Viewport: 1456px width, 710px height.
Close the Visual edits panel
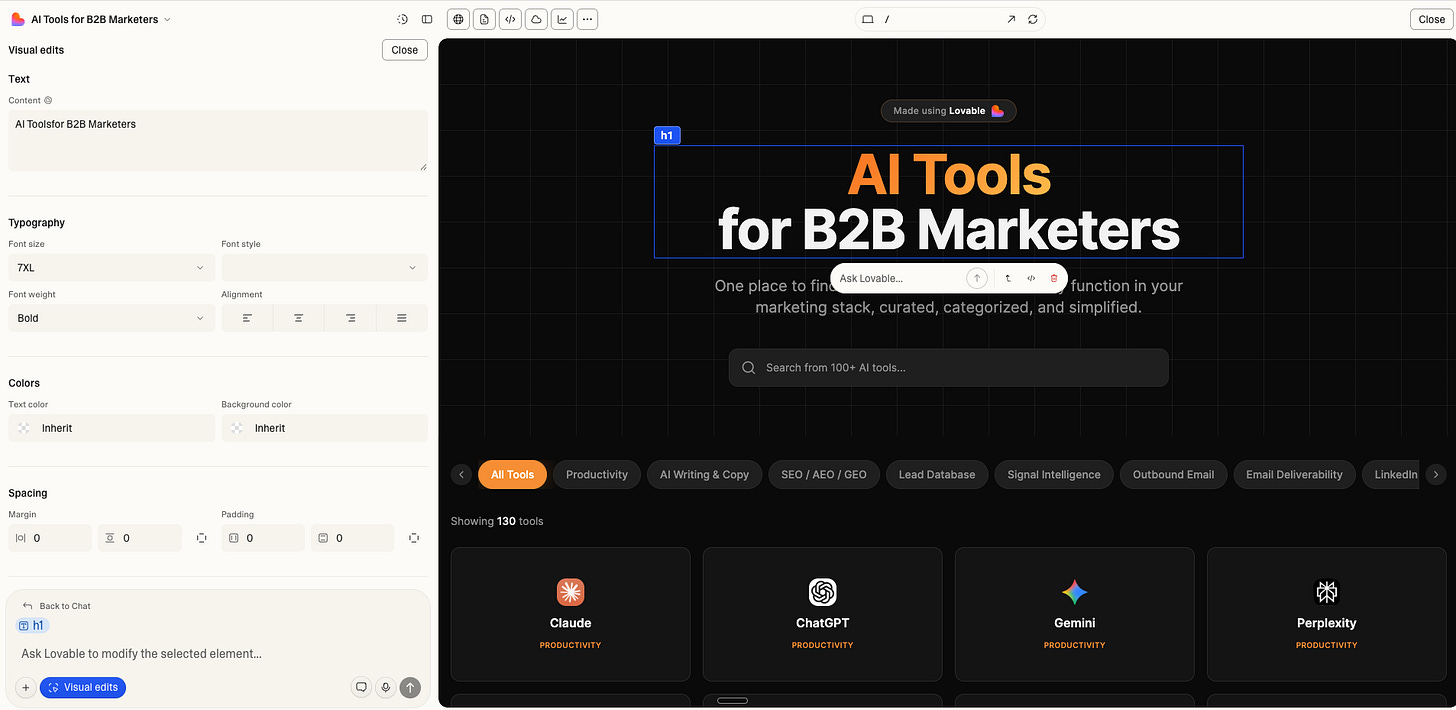[x=405, y=50]
